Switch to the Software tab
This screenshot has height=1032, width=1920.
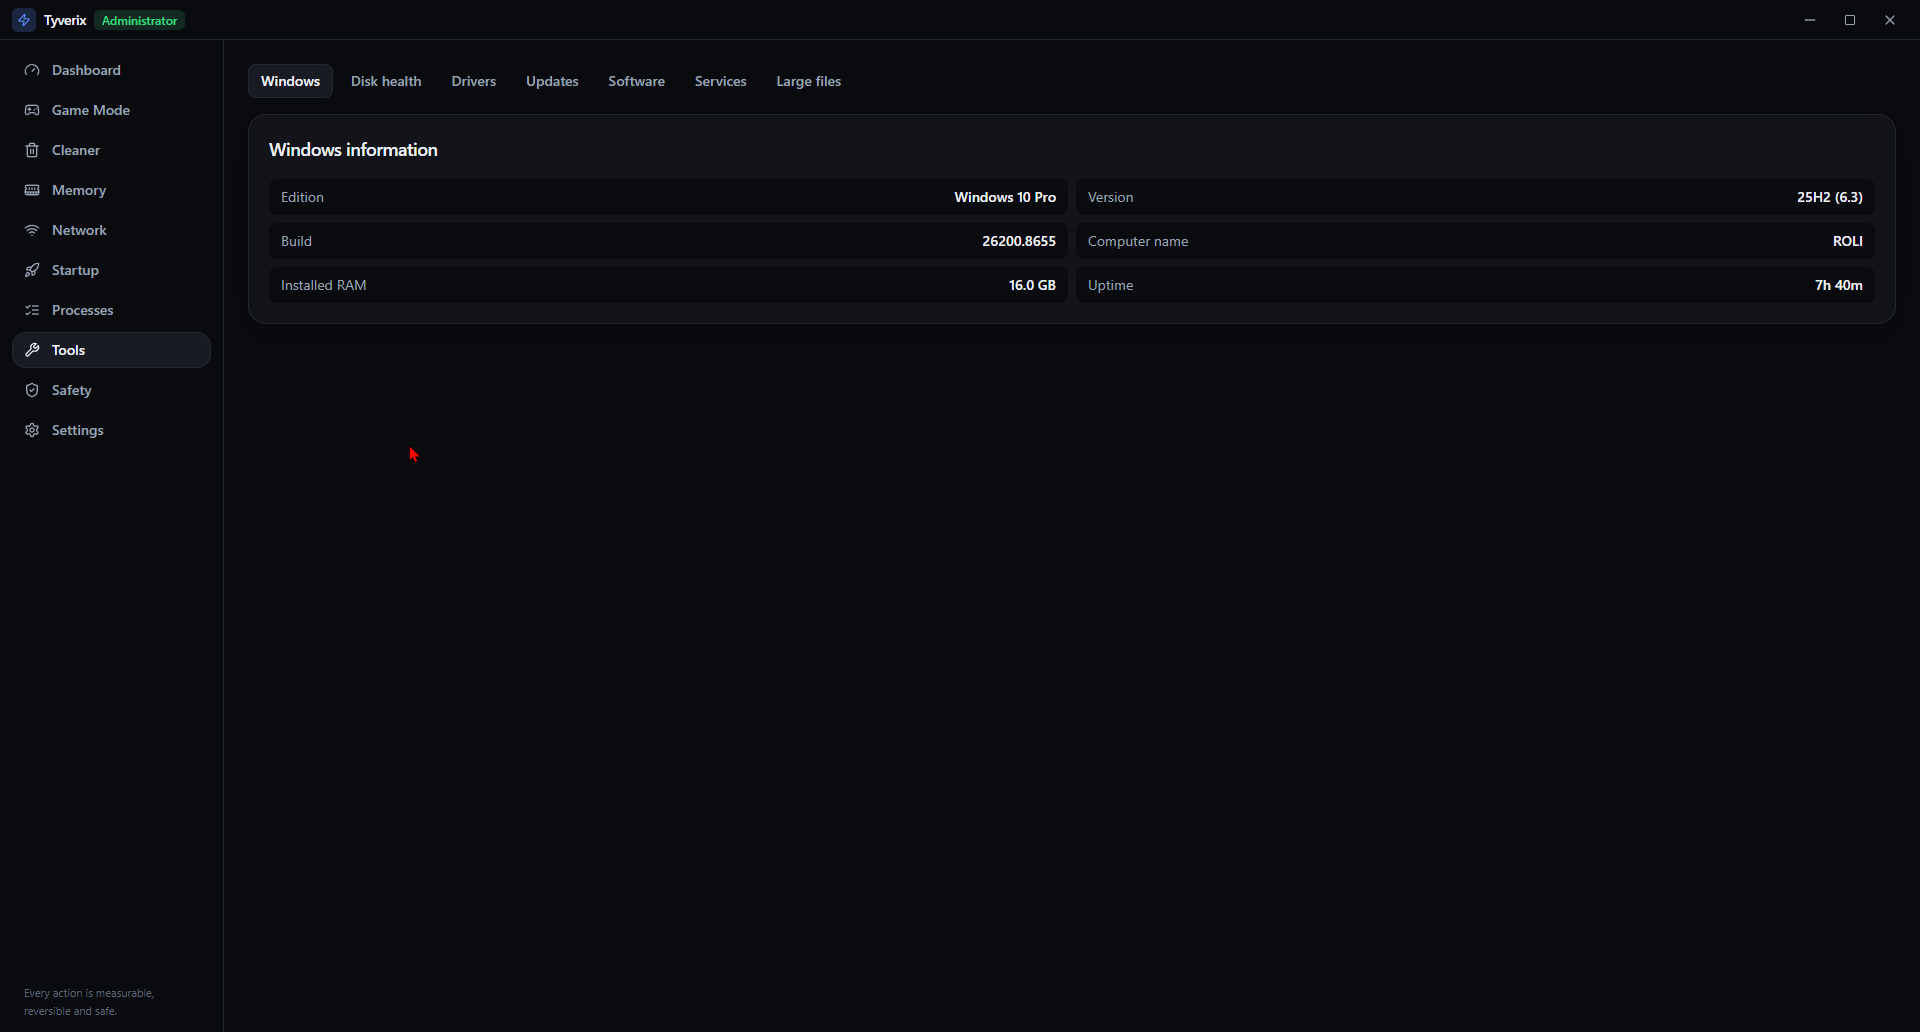click(636, 81)
